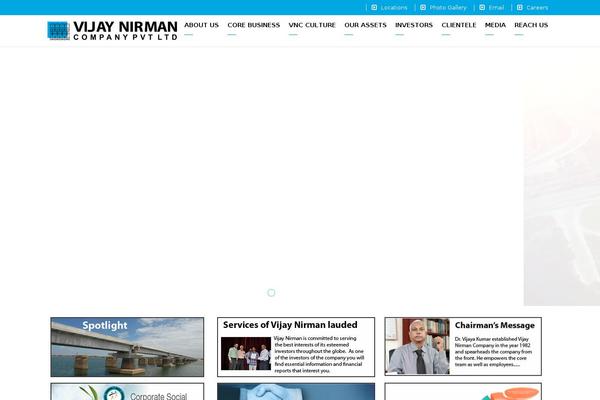
Task: Click the Spotlight heading text
Action: [105, 325]
